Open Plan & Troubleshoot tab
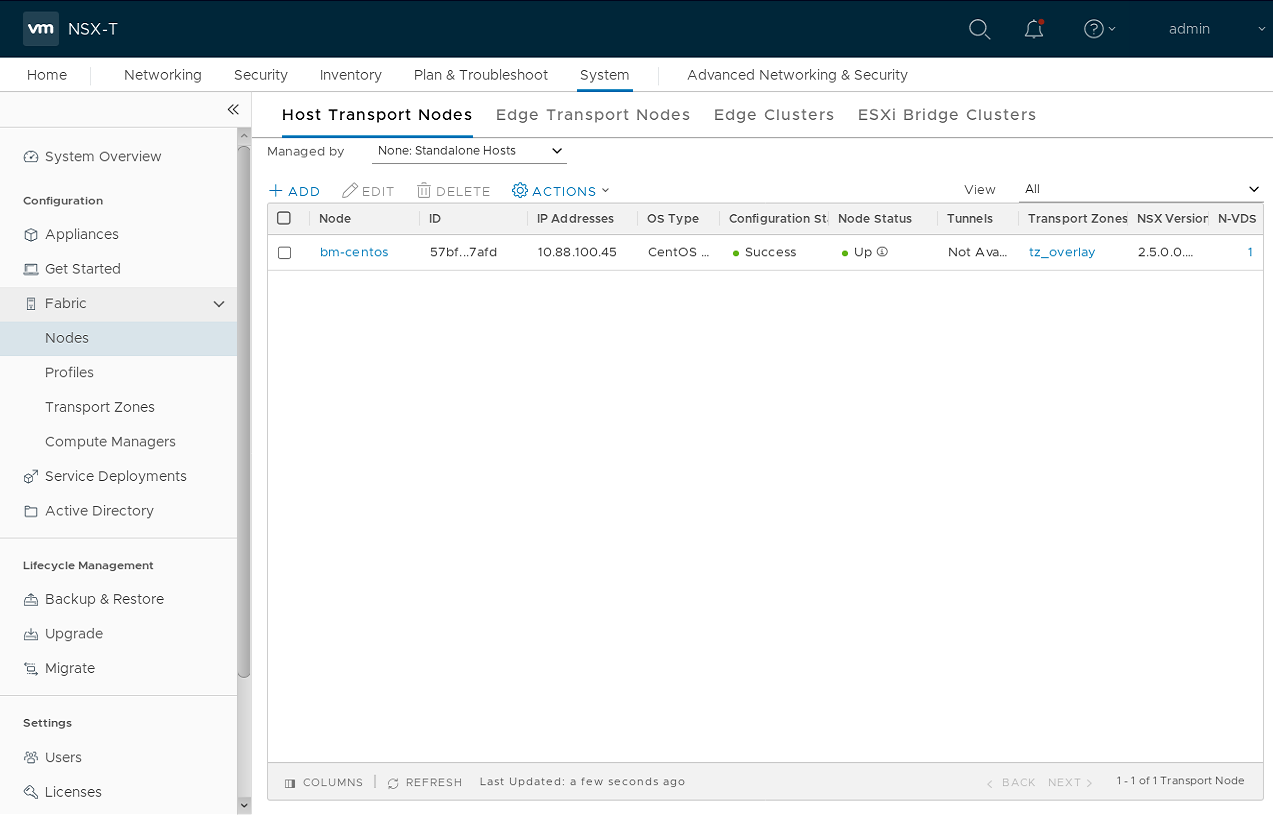The image size is (1273, 815). pos(481,75)
